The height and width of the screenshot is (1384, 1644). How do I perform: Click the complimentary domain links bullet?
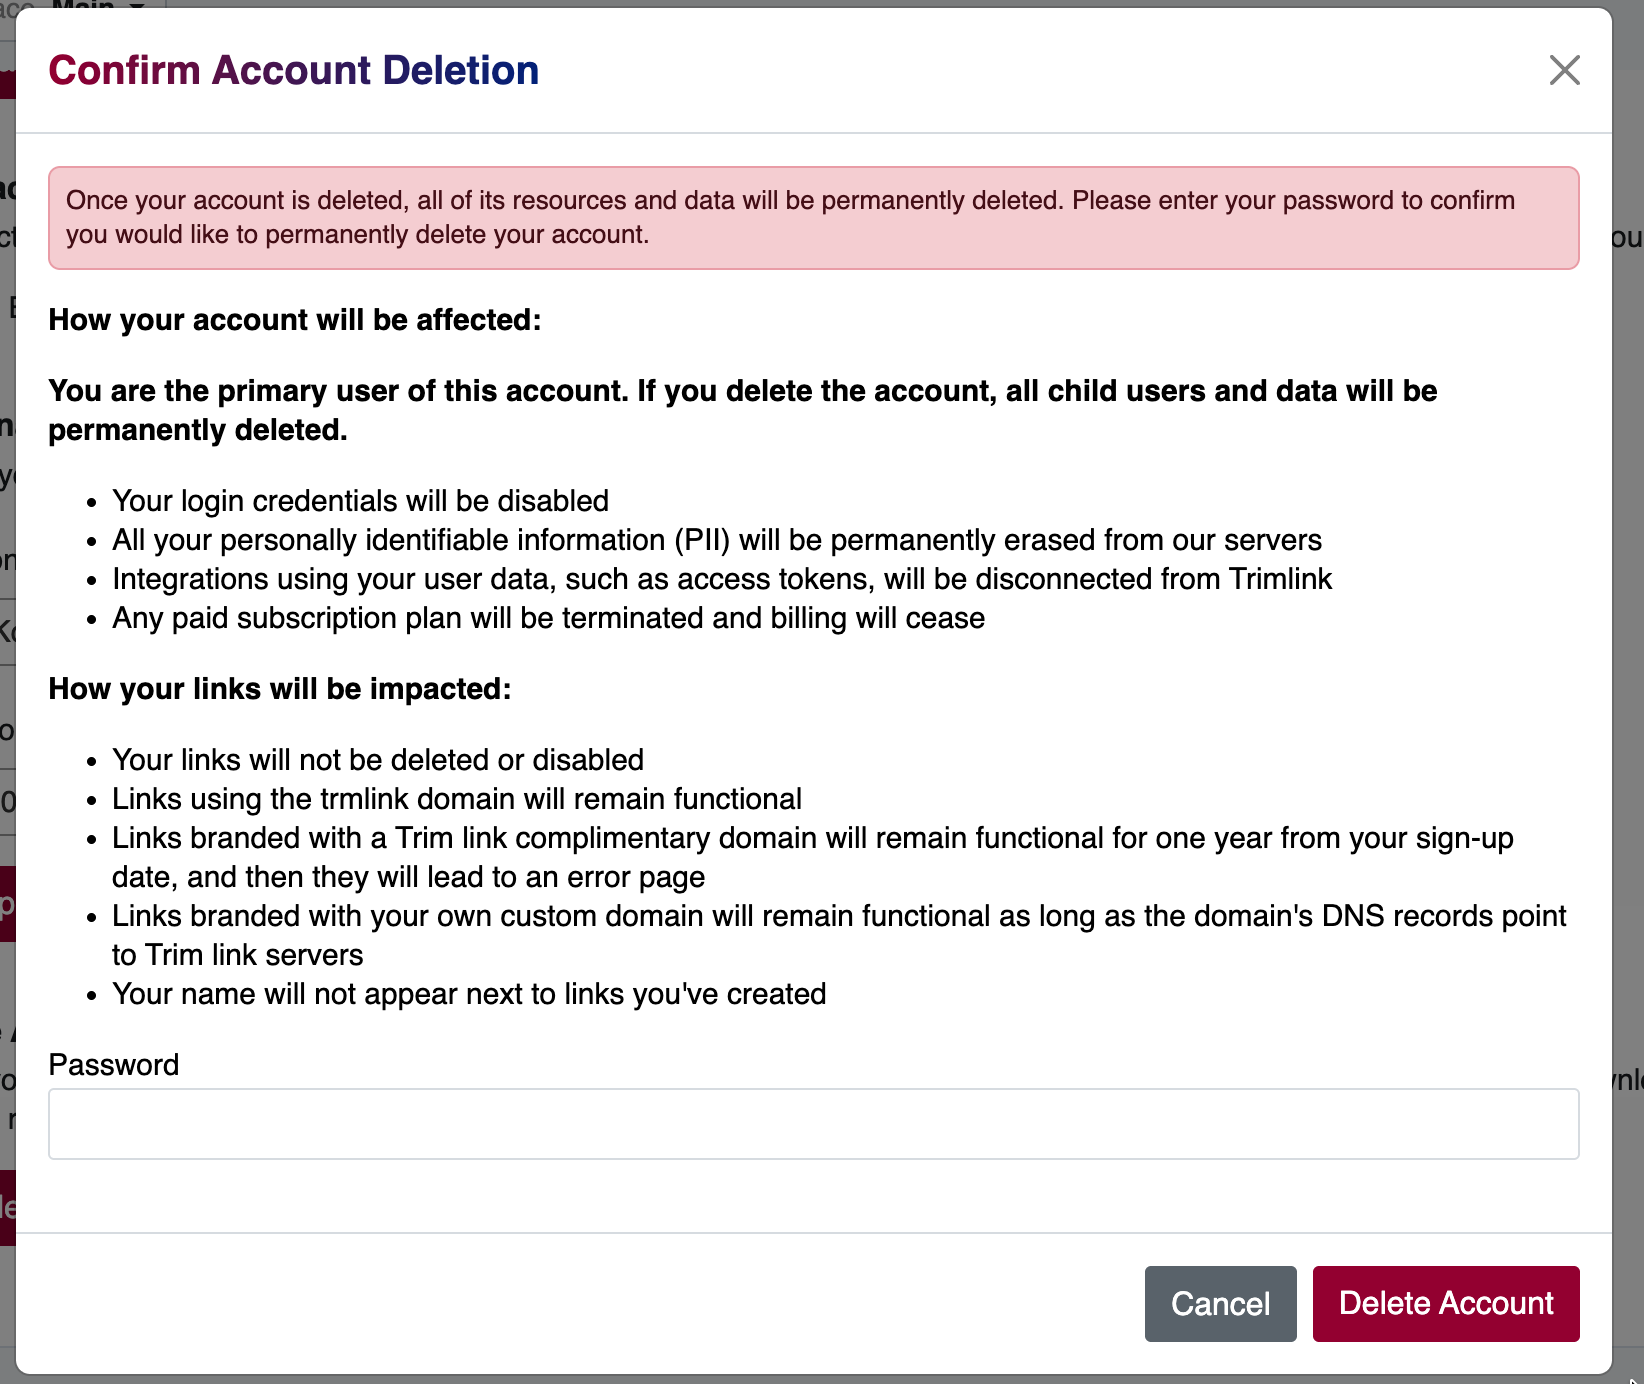(x=813, y=857)
